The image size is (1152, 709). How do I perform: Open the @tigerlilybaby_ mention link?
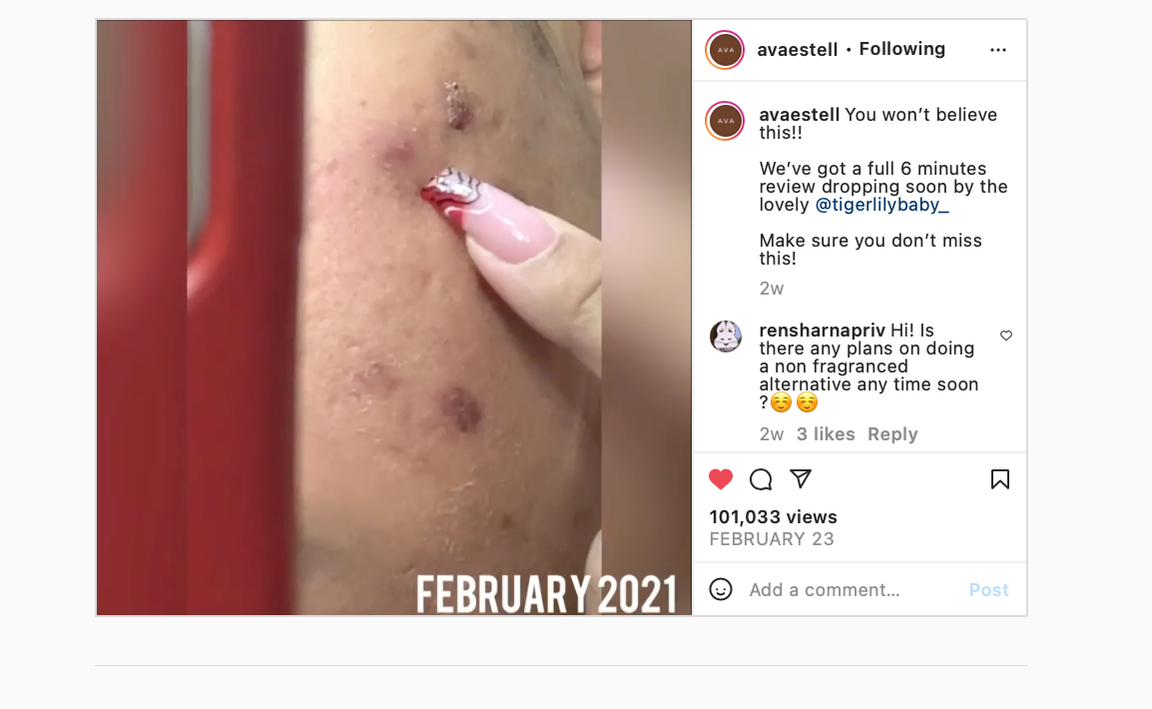point(882,205)
